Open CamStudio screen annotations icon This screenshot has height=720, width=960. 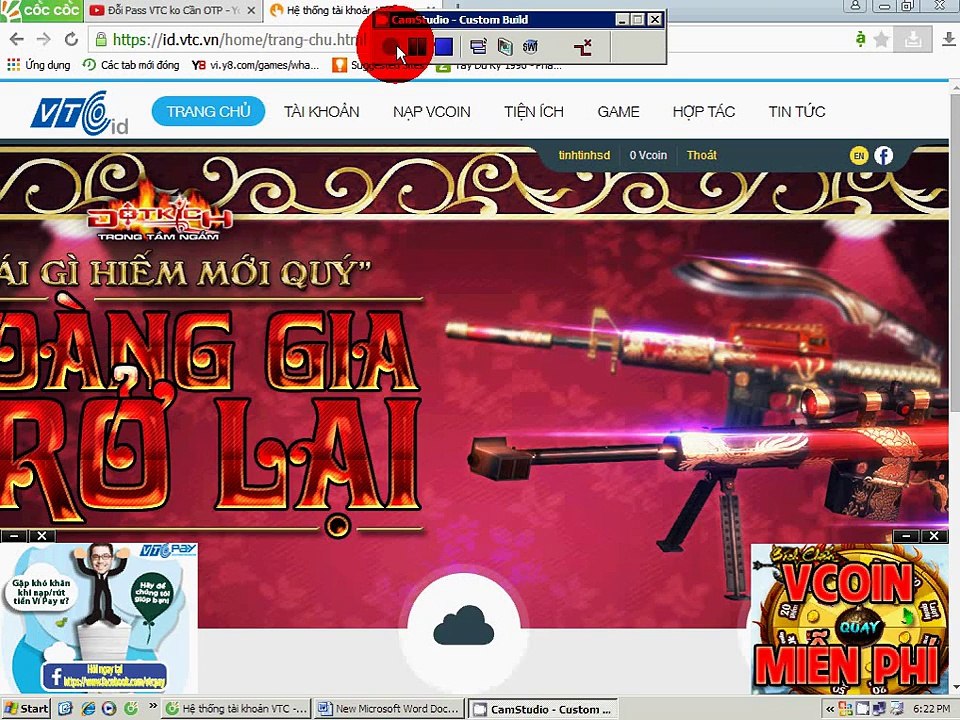(x=478, y=47)
